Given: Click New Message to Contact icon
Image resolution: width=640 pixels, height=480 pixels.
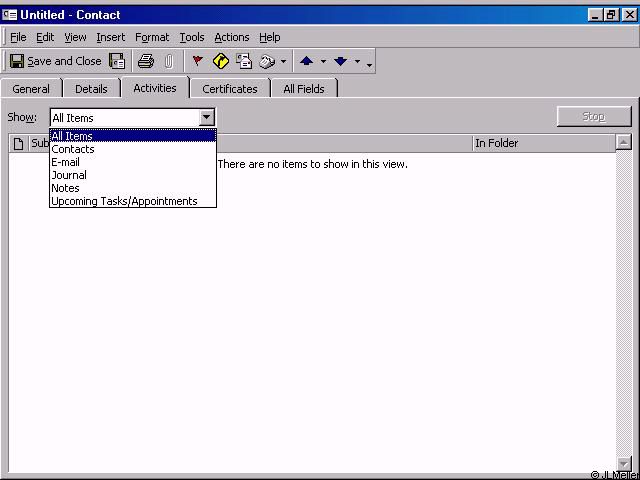Looking at the screenshot, I should [x=244, y=61].
